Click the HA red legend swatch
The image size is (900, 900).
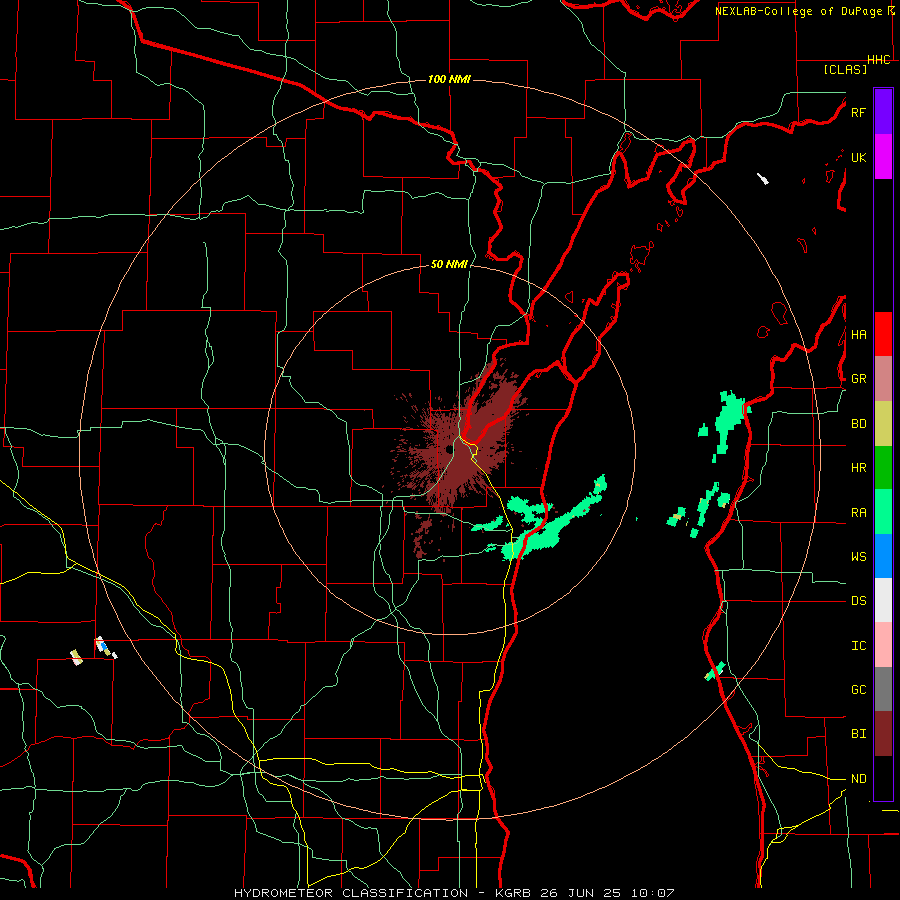click(x=883, y=334)
